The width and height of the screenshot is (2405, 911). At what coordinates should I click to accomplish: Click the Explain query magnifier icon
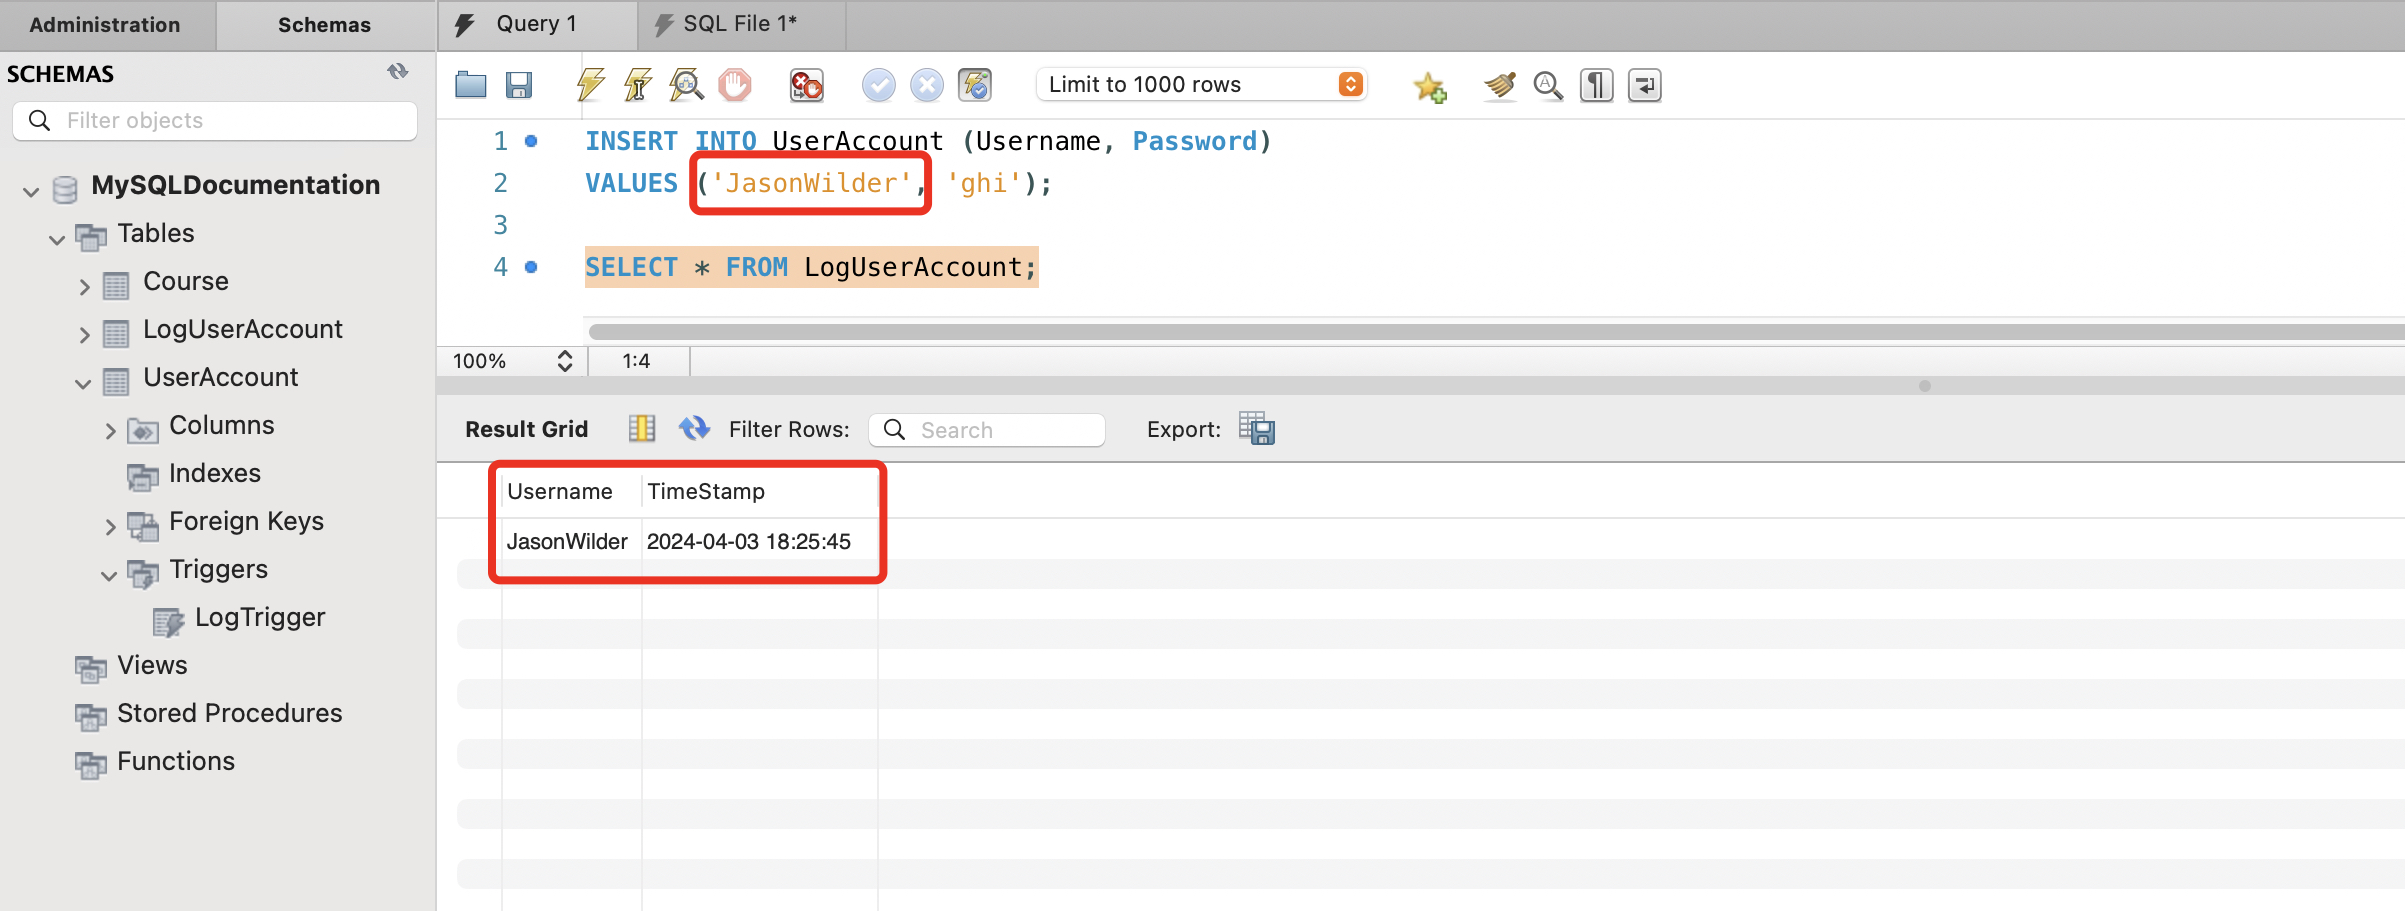(686, 85)
